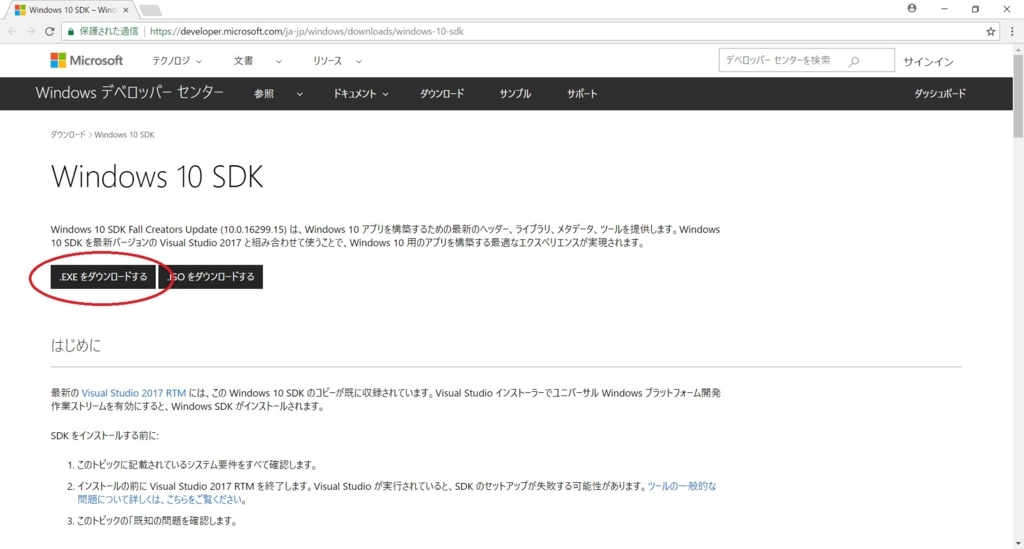The image size is (1024, 549).
Task: Expand the ドキュメント dropdown in nav bar
Action: [361, 93]
